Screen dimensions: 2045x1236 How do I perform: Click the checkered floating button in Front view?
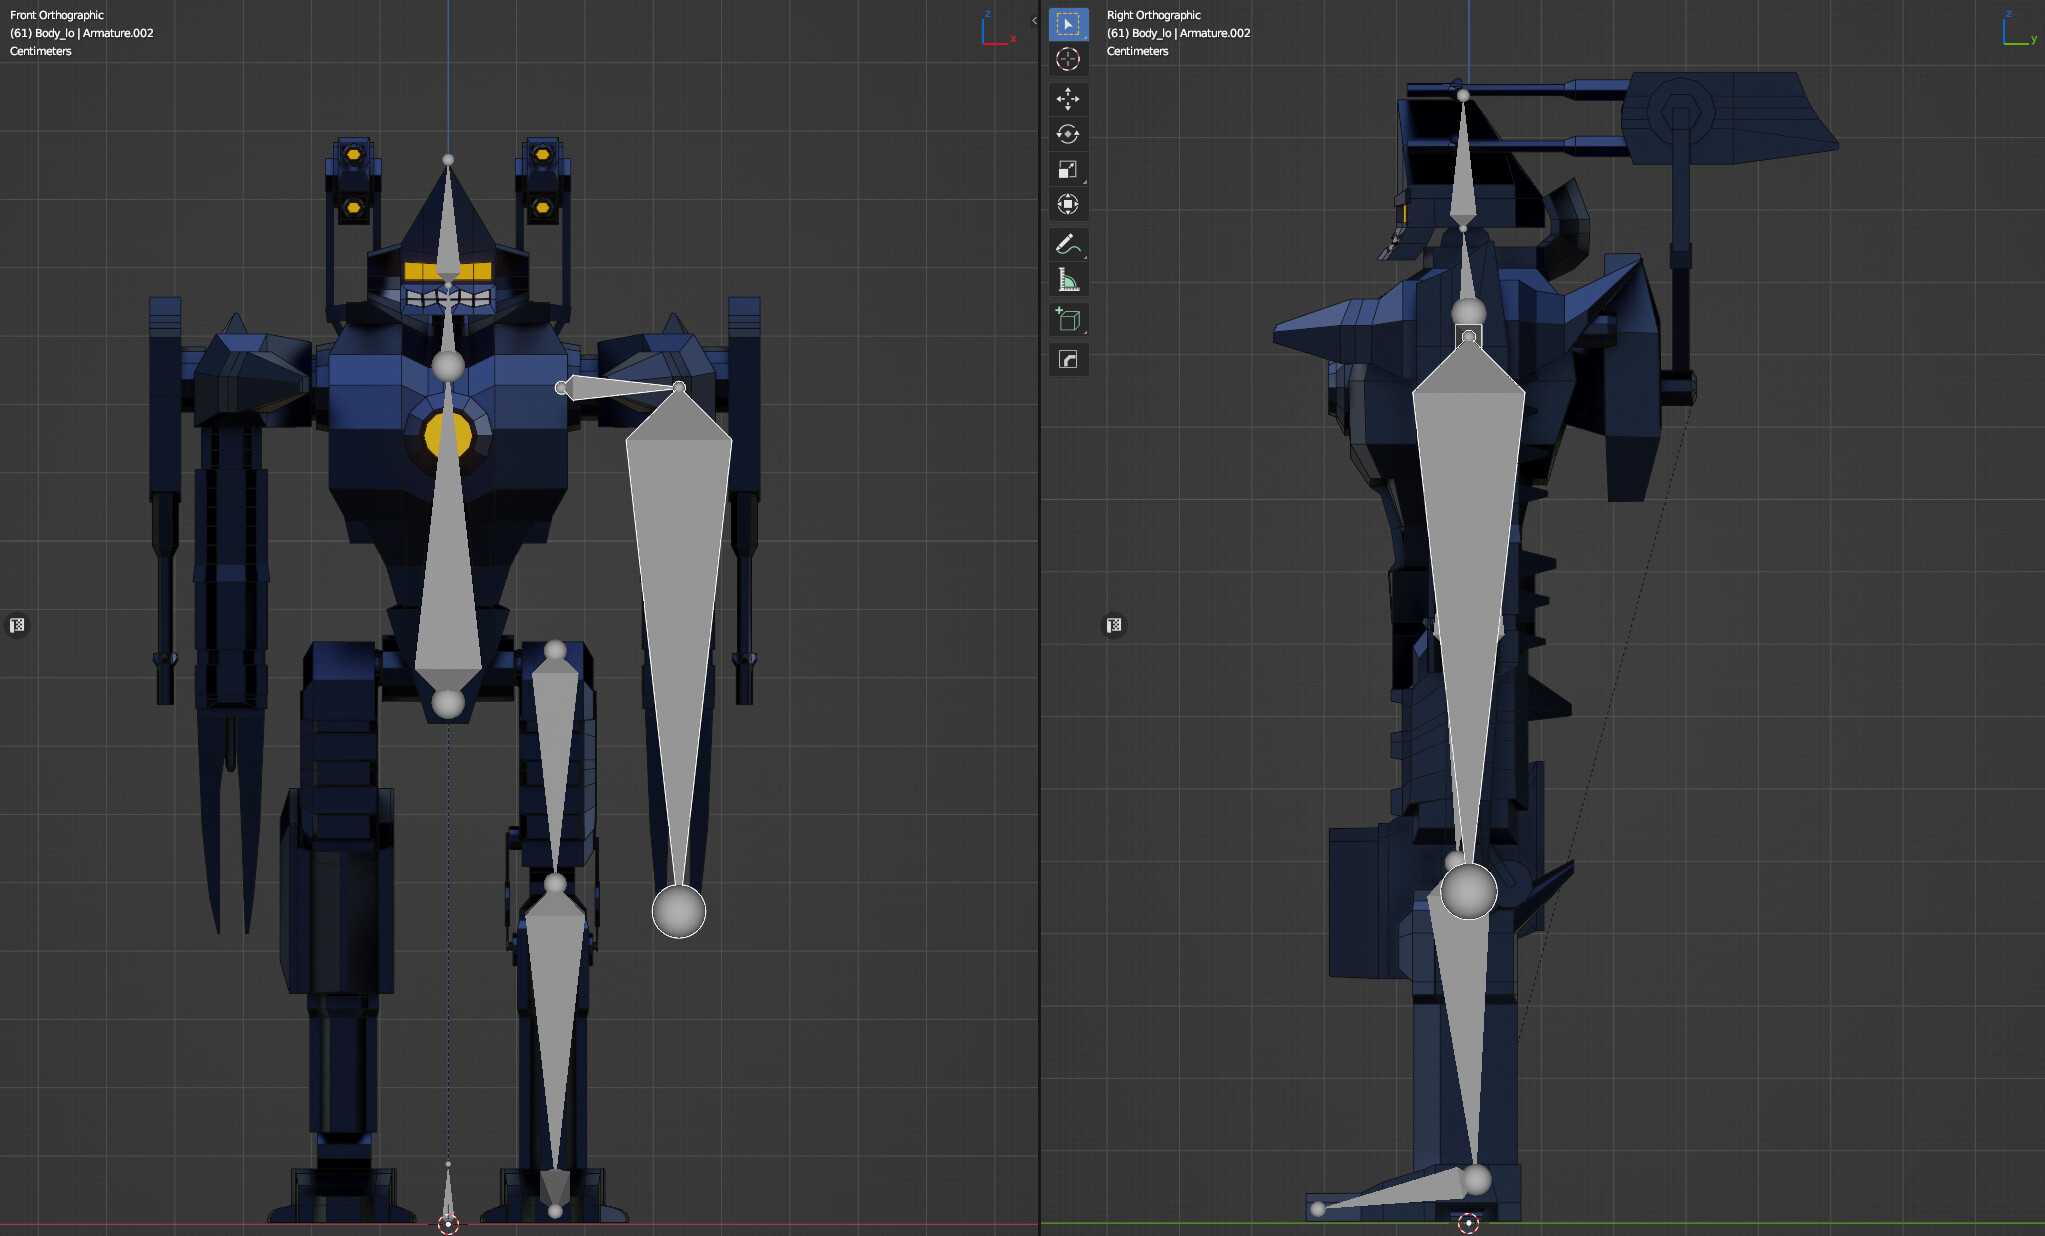coord(17,625)
